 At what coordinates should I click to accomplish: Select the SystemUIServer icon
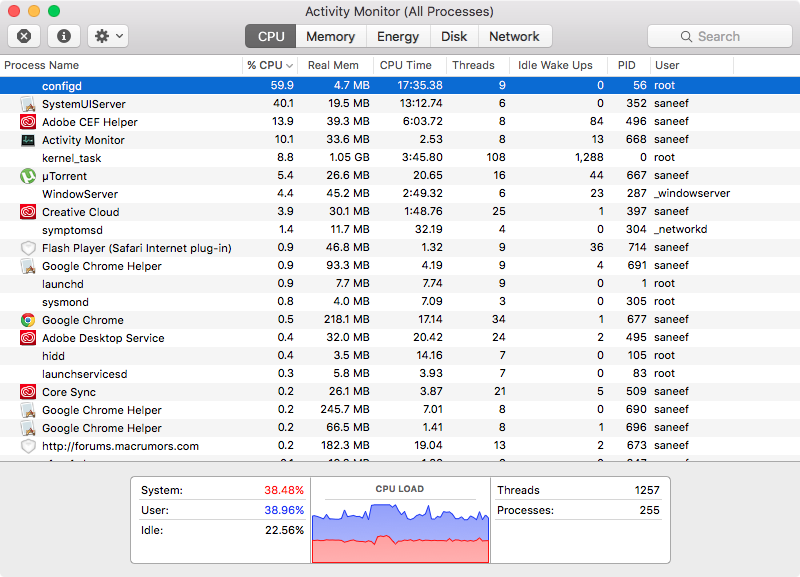28,104
